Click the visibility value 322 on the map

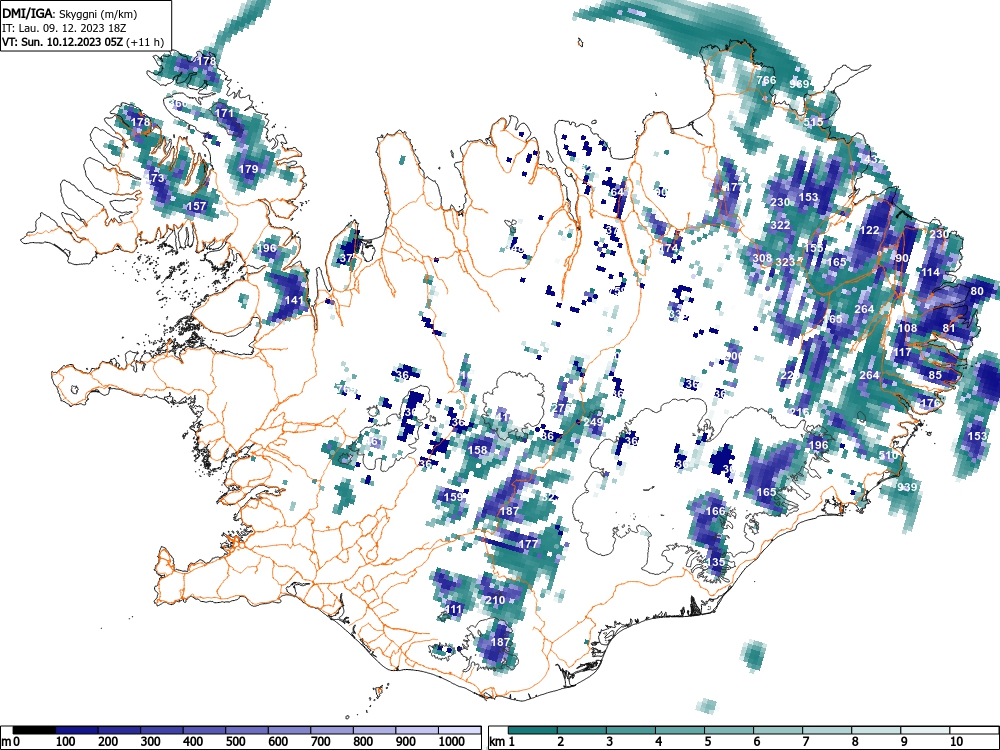[780, 225]
